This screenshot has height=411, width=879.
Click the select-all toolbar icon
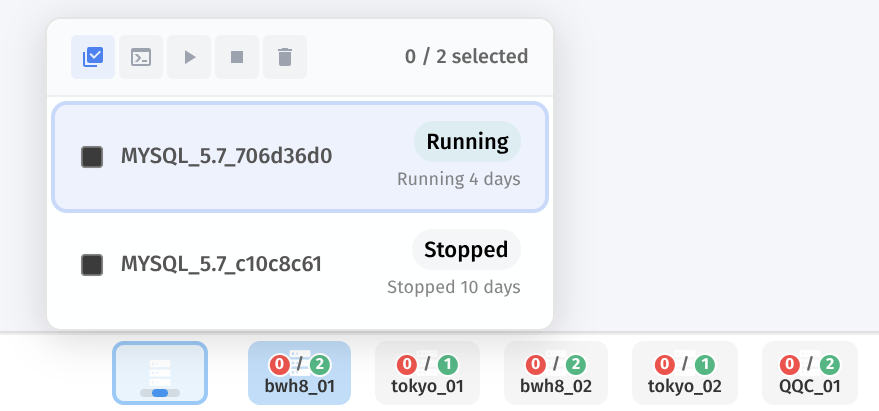tap(93, 57)
